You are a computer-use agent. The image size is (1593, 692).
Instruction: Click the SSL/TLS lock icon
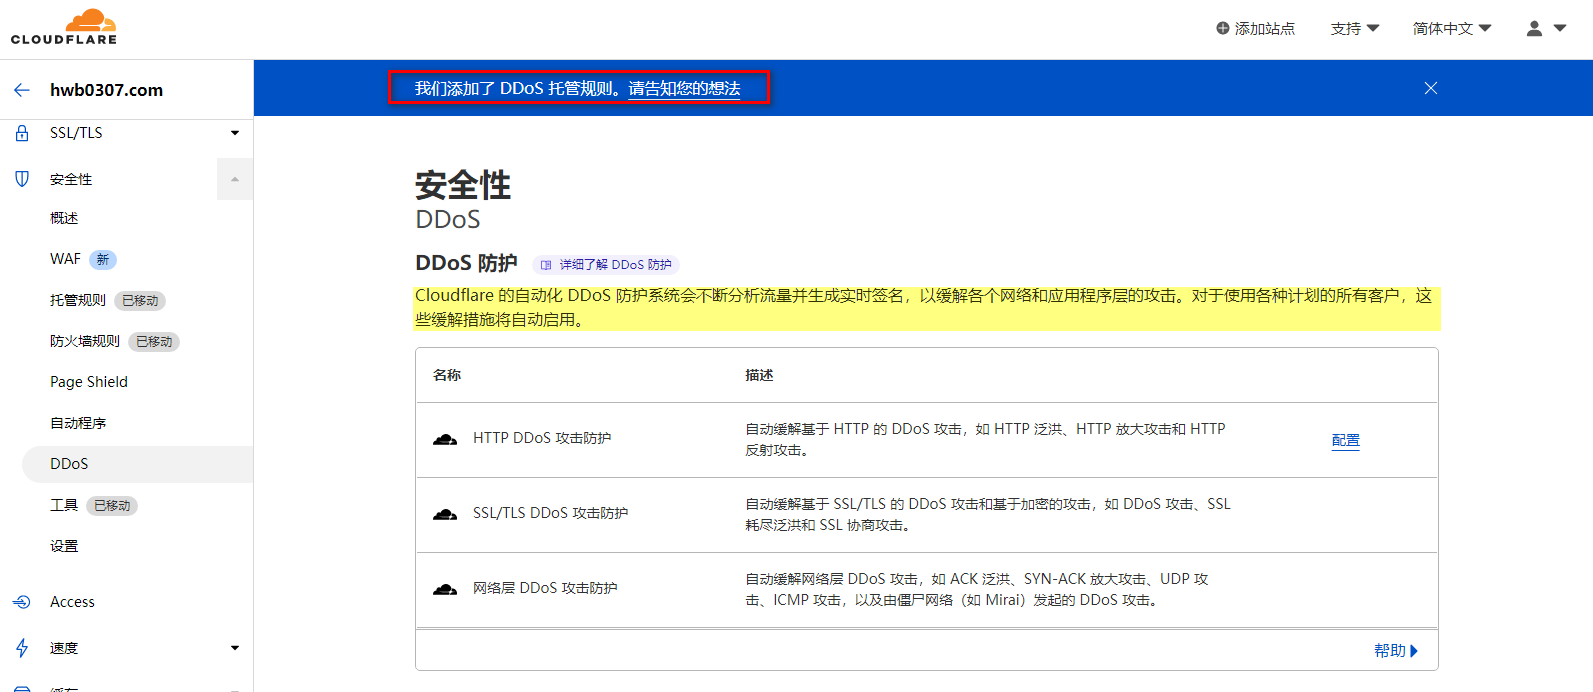(x=22, y=133)
